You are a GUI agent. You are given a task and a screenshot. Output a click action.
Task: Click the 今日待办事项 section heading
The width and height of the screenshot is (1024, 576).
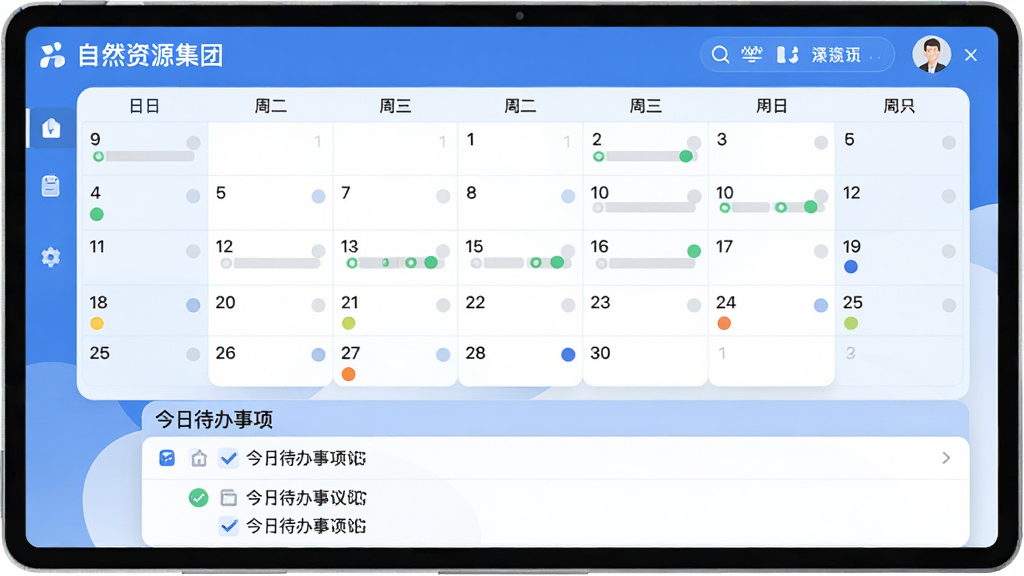pos(214,419)
